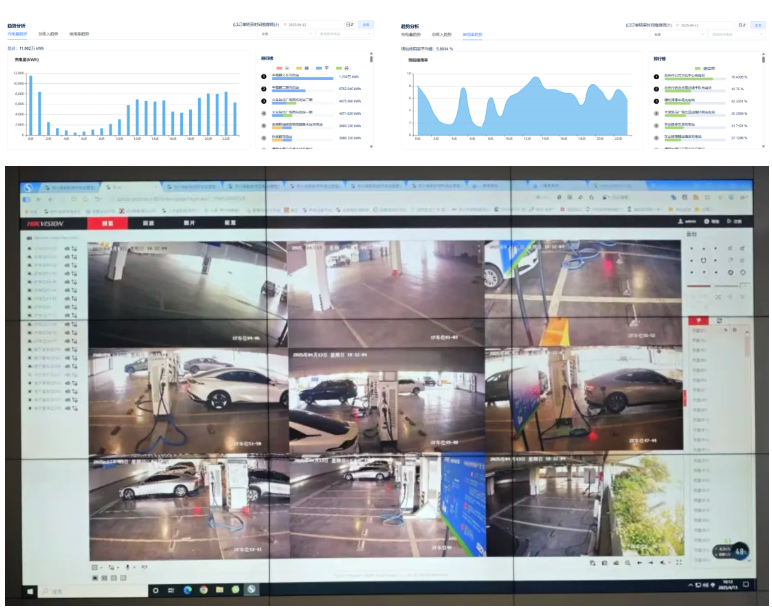The height and width of the screenshot is (609, 772).
Task: Open the station selector dropdown in left panel
Action: coord(344,34)
